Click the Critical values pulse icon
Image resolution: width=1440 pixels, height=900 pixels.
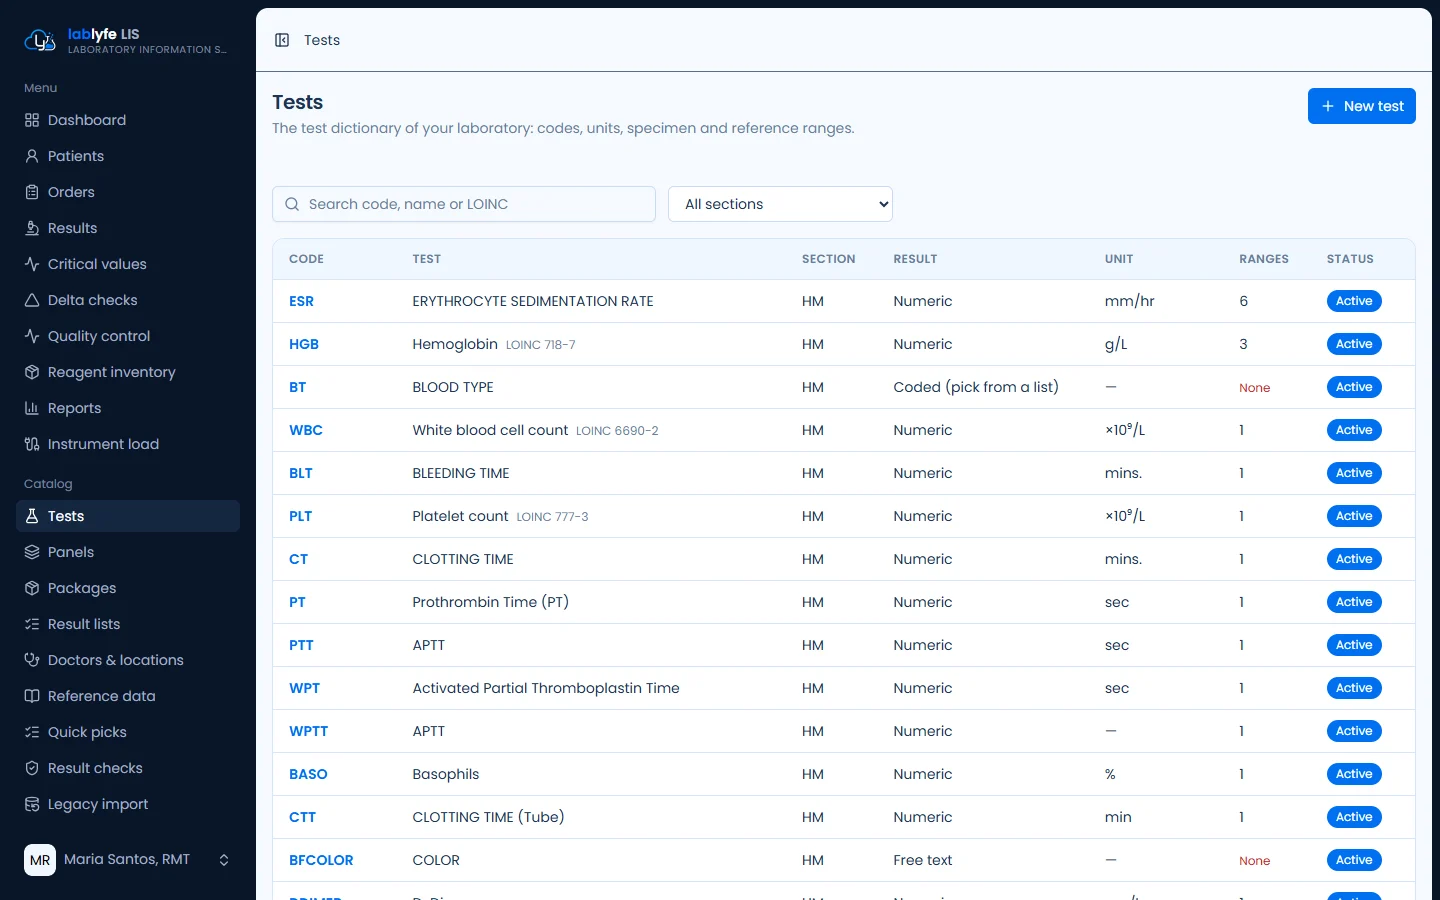coord(32,264)
